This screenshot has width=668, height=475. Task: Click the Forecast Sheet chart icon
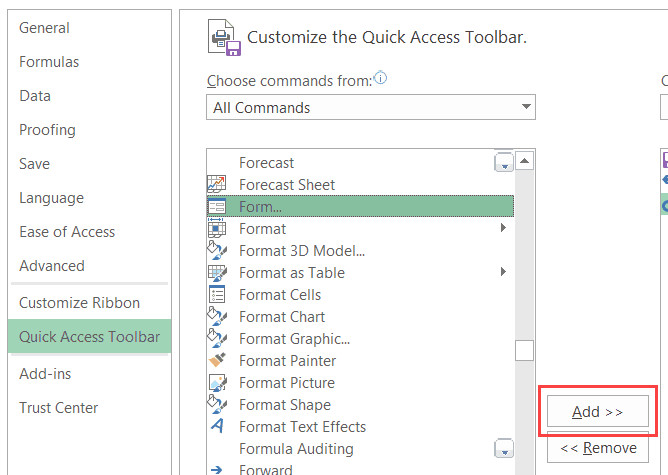point(217,185)
